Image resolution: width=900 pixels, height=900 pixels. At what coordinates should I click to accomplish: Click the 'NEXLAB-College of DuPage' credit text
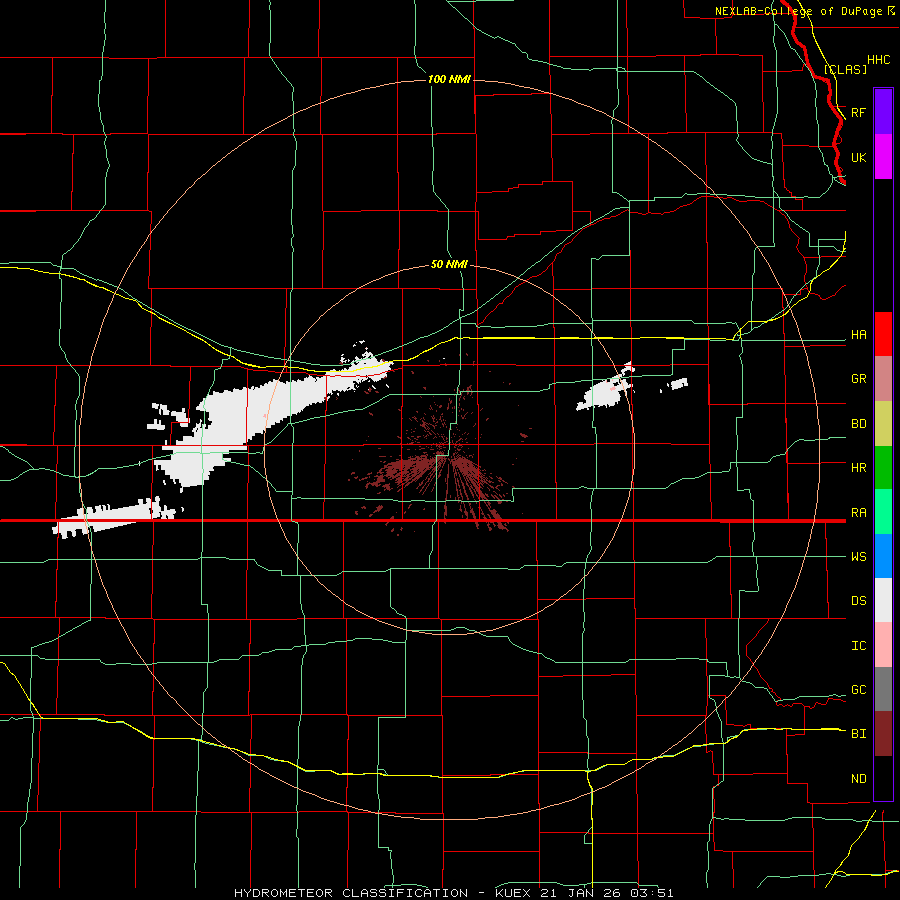tap(798, 11)
